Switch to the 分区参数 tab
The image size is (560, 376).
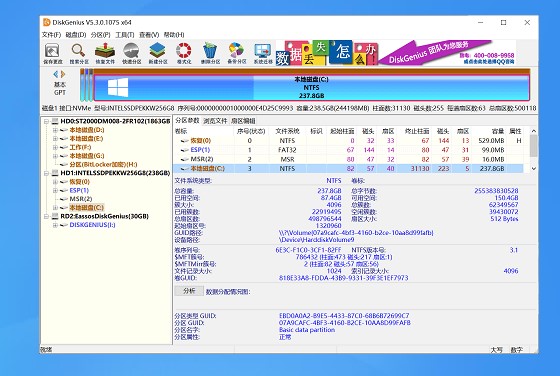coord(188,121)
